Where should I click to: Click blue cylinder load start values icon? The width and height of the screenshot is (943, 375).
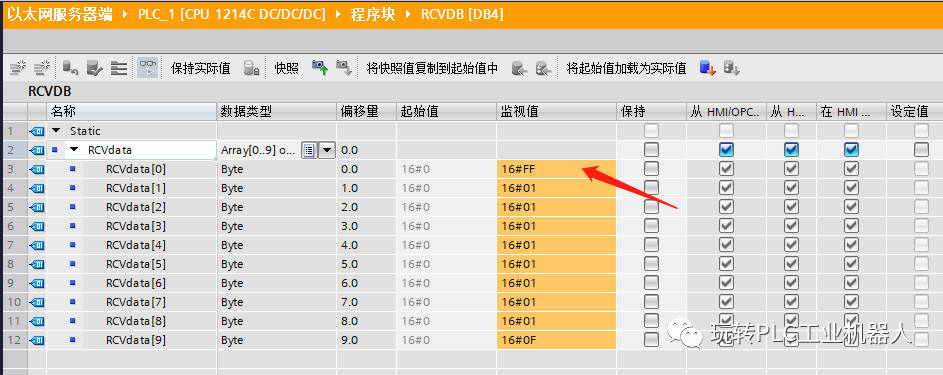point(707,68)
